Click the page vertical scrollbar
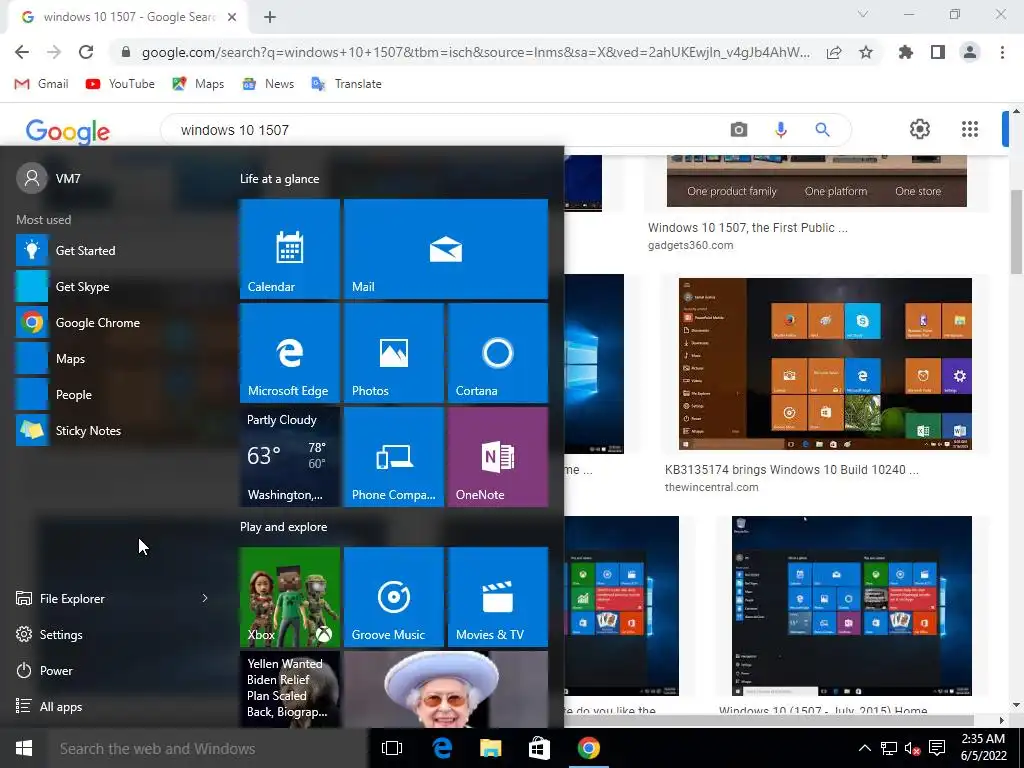This screenshot has height=768, width=1024. 1016,232
